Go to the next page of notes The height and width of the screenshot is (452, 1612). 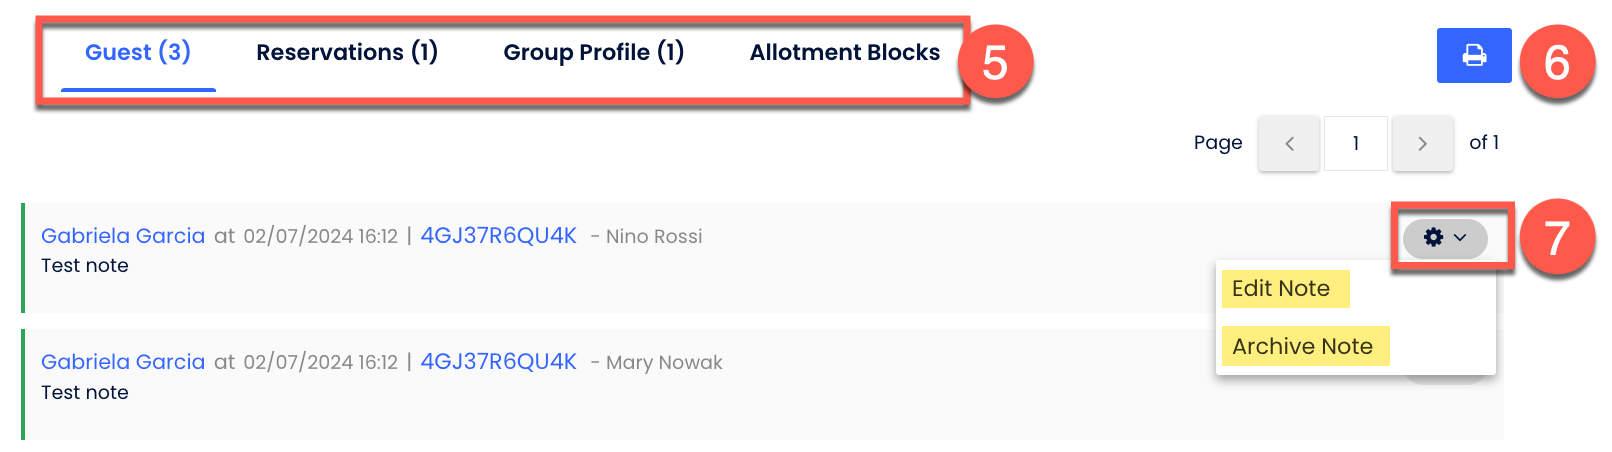click(x=1422, y=144)
